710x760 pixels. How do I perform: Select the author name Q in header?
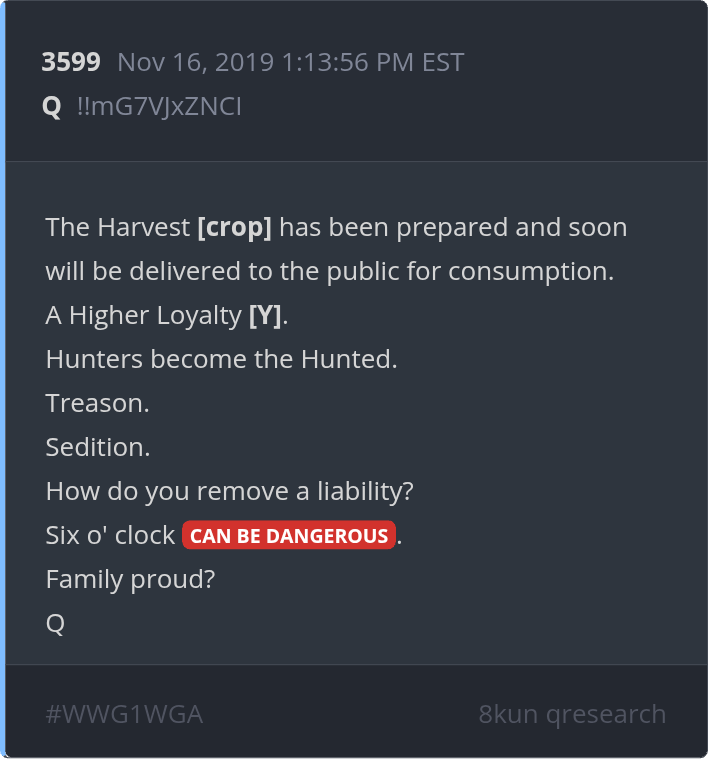coord(52,106)
